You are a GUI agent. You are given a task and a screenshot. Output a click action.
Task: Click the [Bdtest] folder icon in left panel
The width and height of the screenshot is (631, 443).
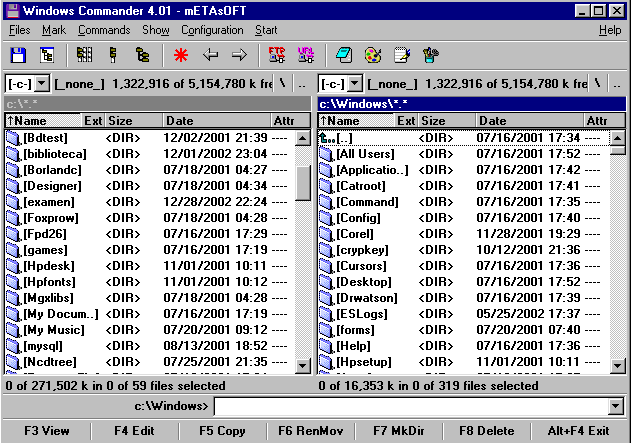pyautogui.click(x=13, y=138)
